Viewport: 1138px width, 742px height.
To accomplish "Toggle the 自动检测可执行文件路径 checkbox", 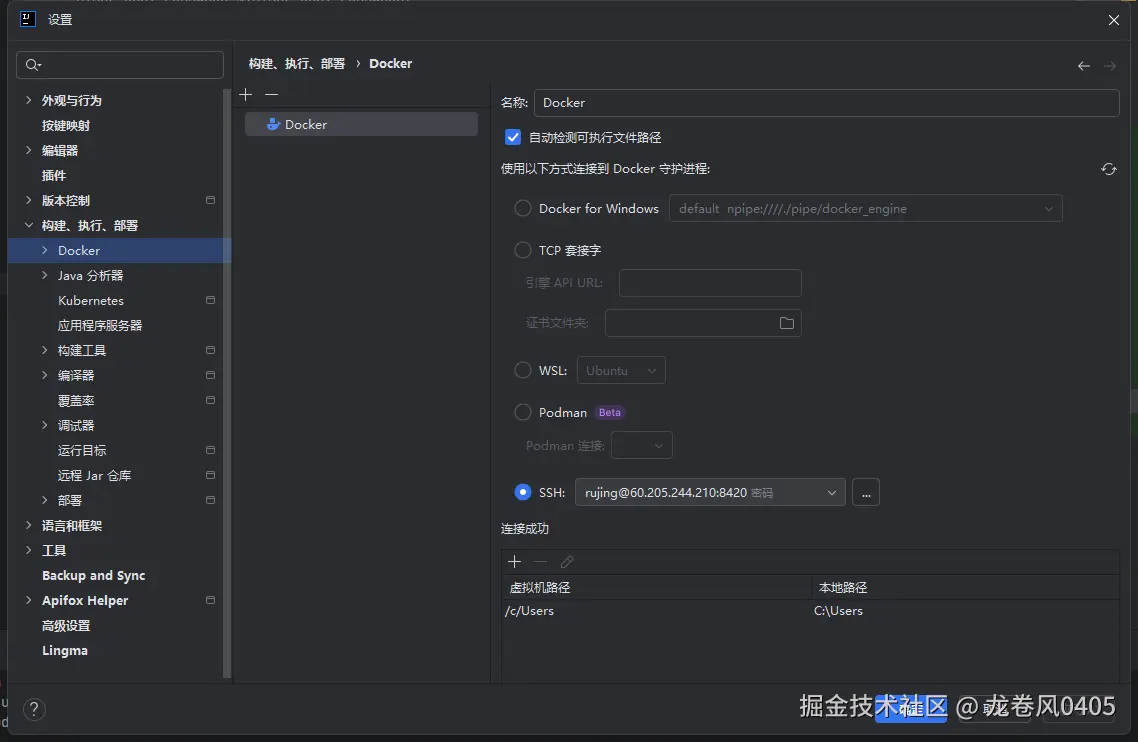I will (512, 137).
